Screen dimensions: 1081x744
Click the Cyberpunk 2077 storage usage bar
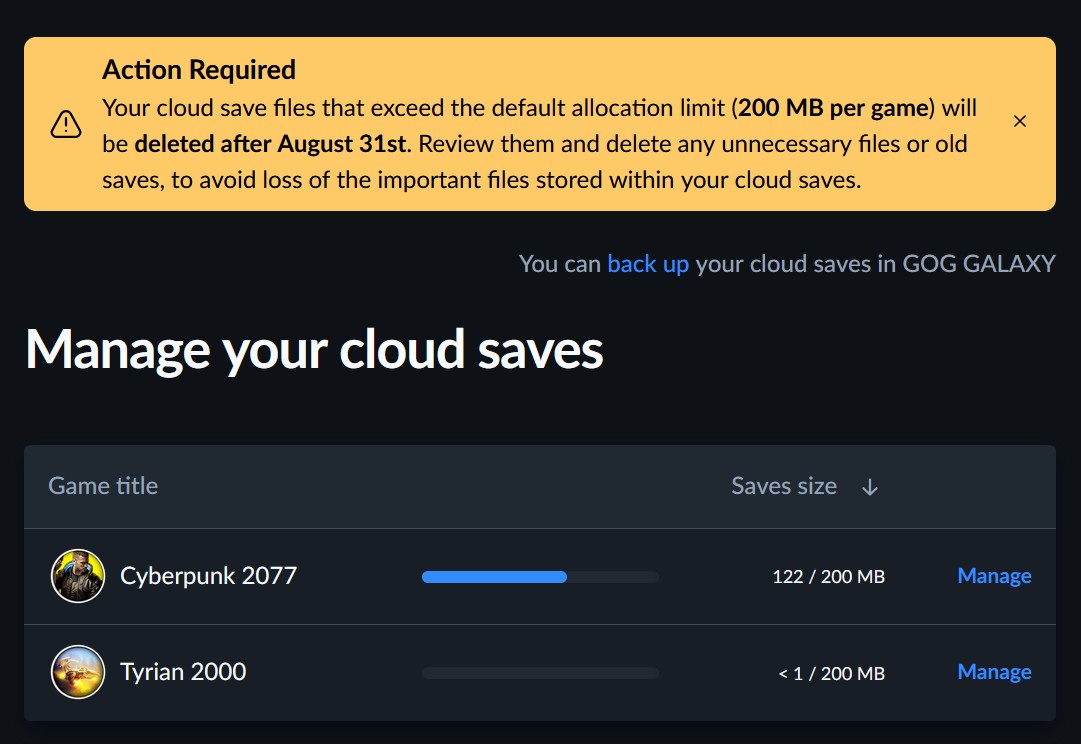[540, 577]
